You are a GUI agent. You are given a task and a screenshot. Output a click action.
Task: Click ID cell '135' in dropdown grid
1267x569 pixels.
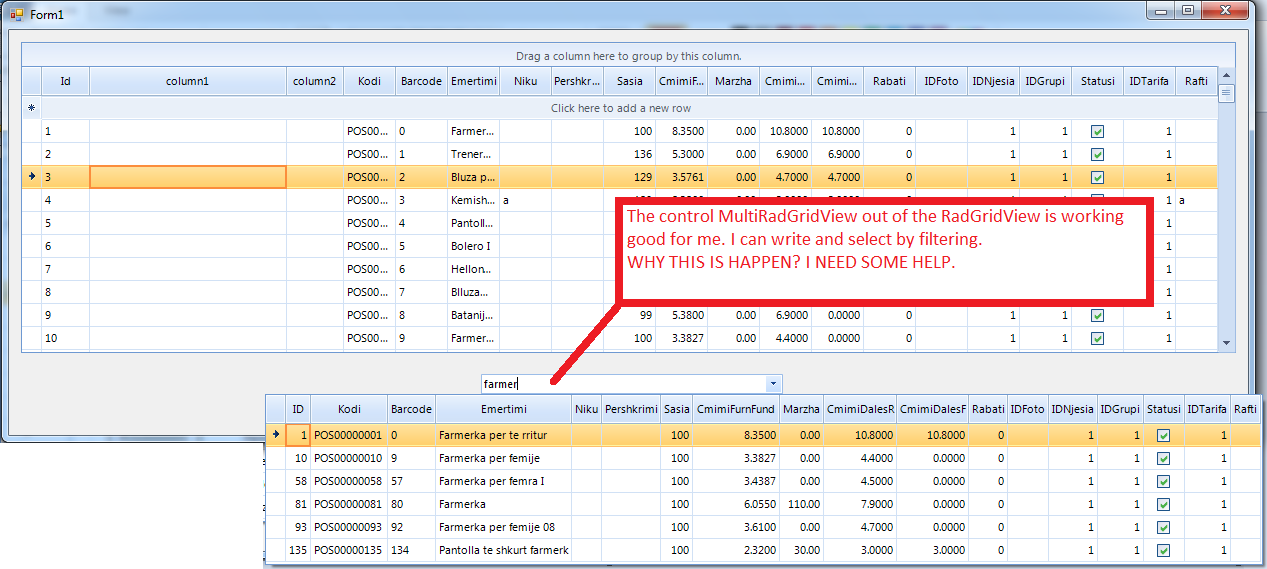point(299,550)
